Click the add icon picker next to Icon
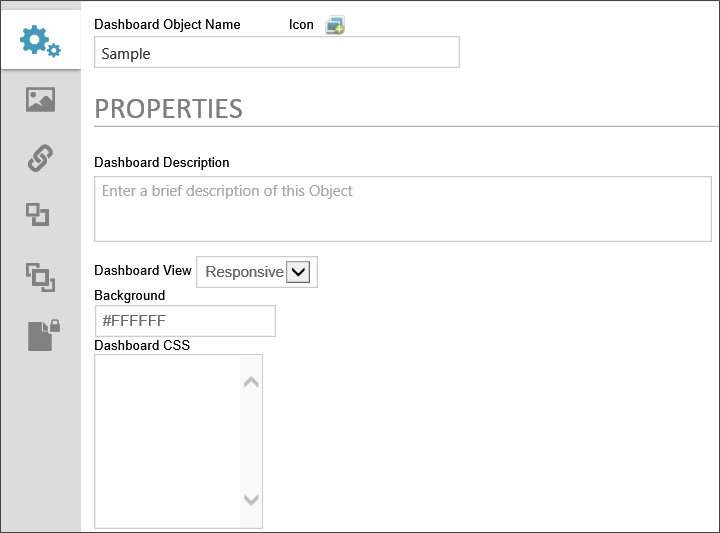This screenshot has height=533, width=720. (x=335, y=25)
